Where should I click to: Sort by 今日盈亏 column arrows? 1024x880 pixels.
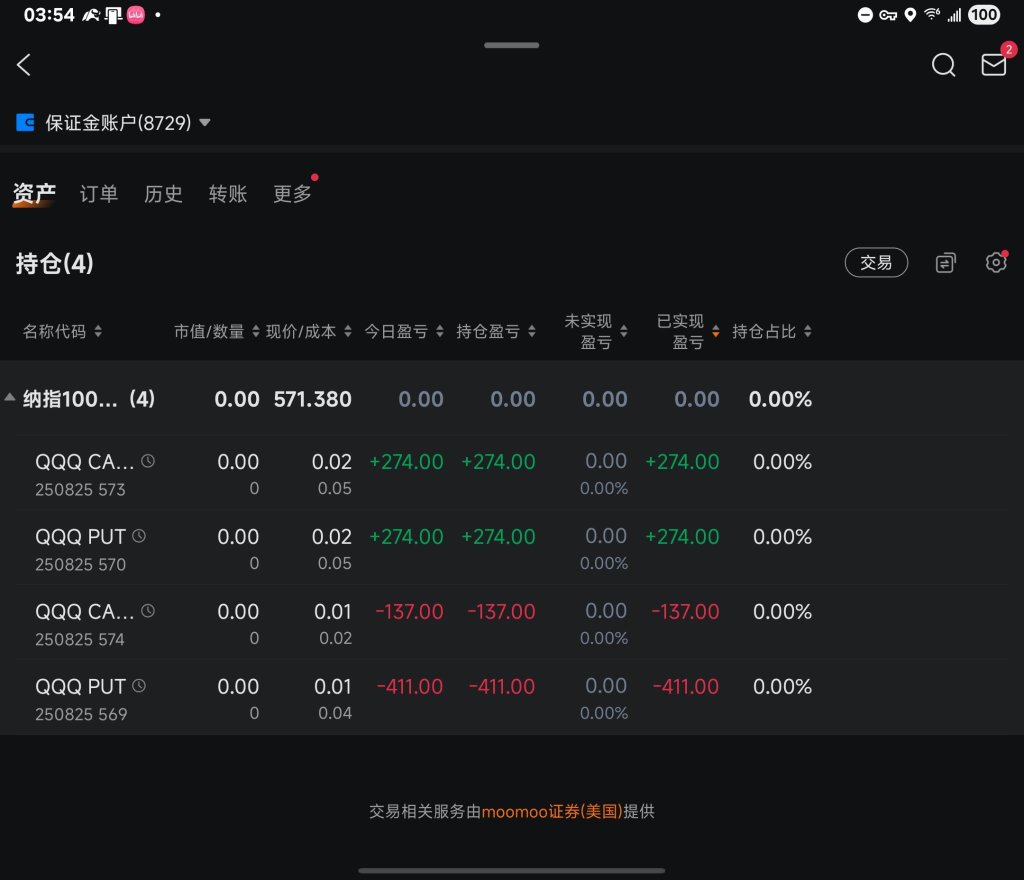[440, 331]
